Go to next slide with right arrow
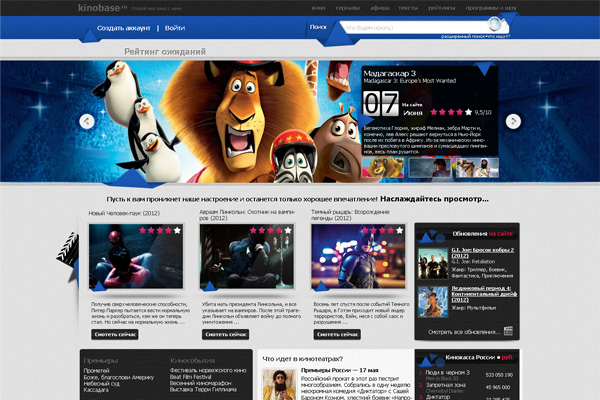This screenshot has height=400, width=600. [513, 121]
